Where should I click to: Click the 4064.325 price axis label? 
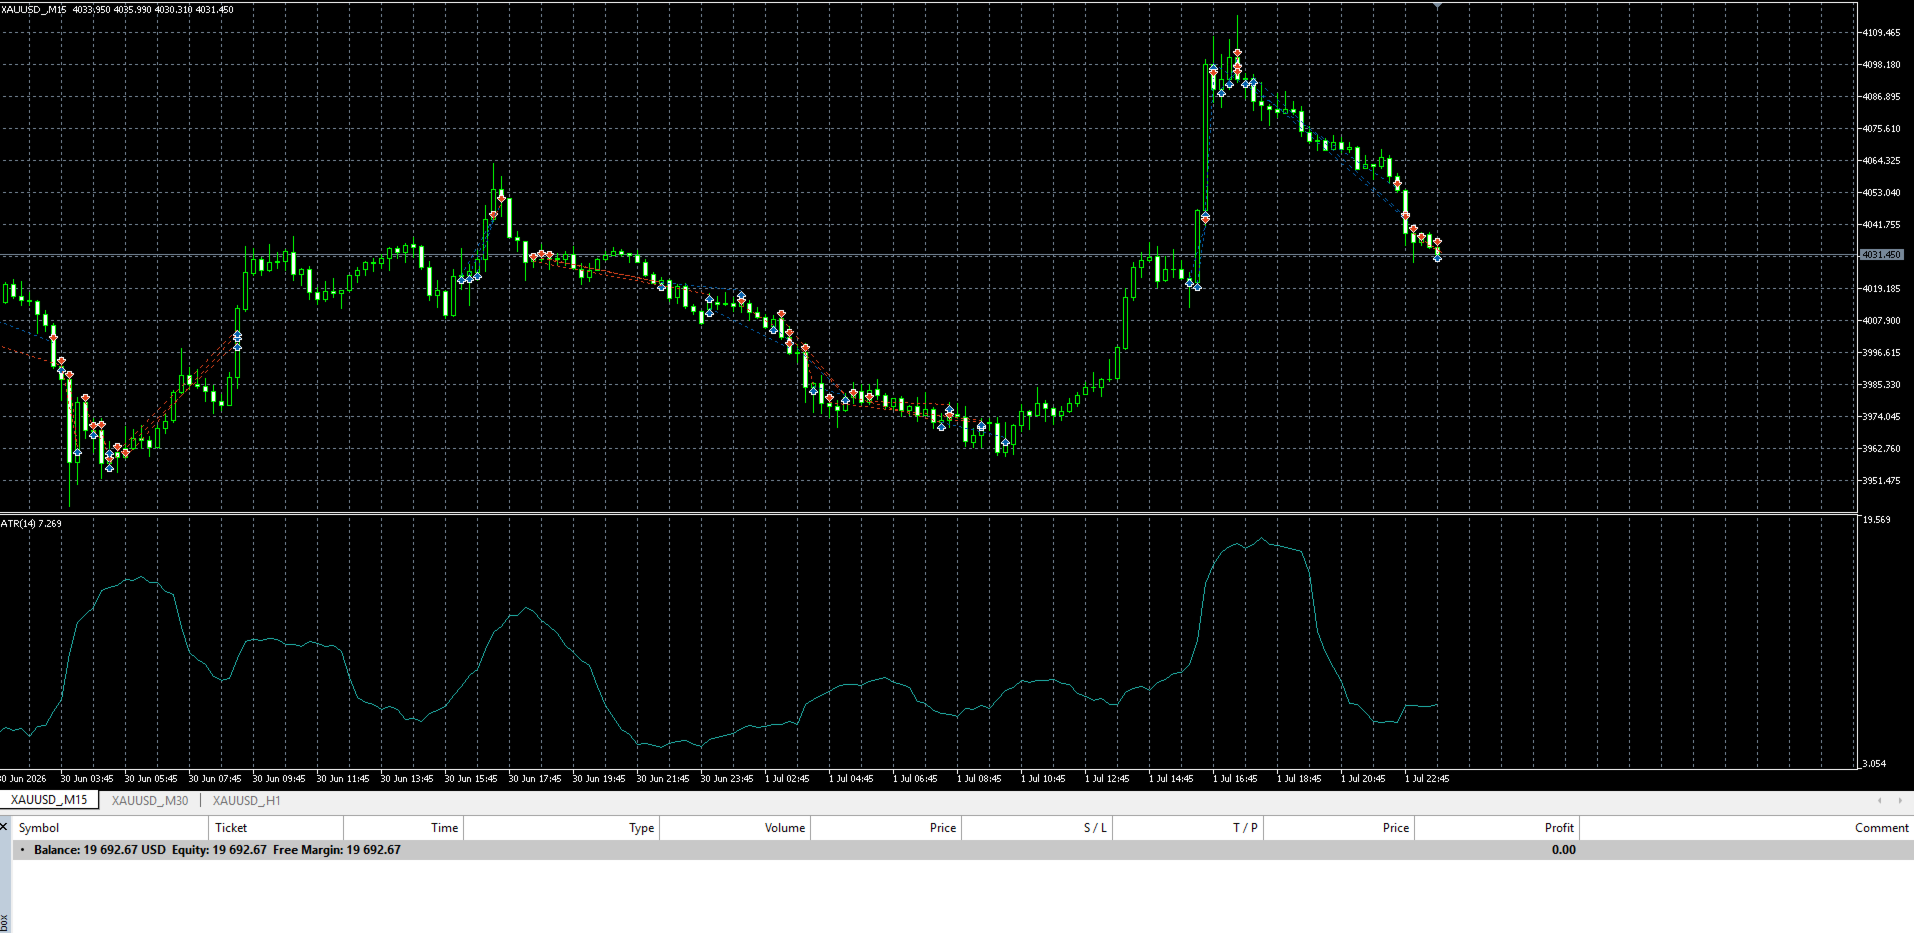tap(1881, 161)
